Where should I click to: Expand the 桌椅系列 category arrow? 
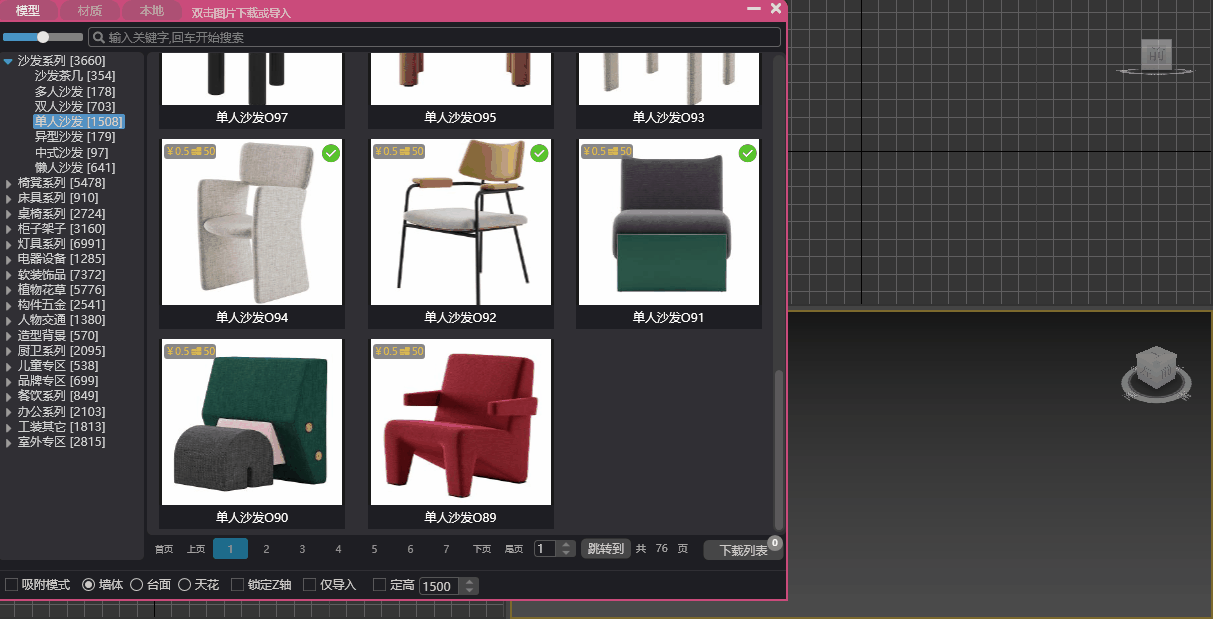[x=9, y=214]
